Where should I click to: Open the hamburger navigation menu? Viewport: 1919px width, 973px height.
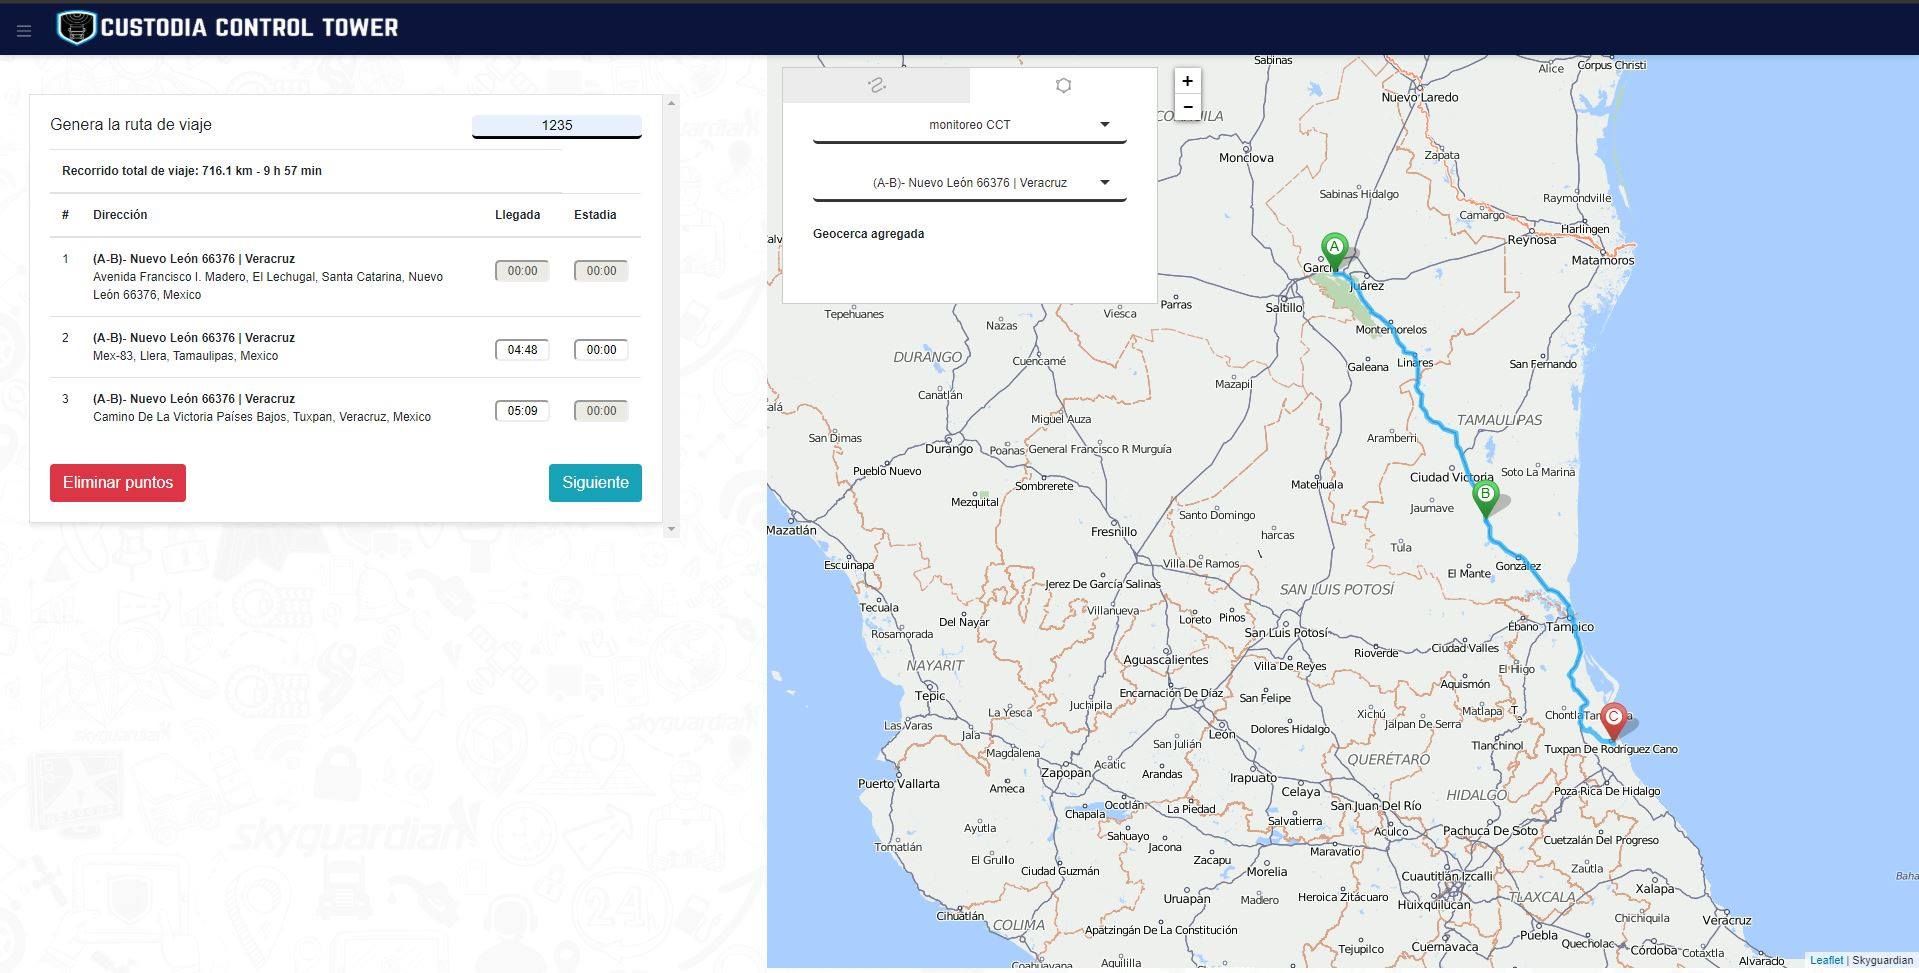(24, 31)
